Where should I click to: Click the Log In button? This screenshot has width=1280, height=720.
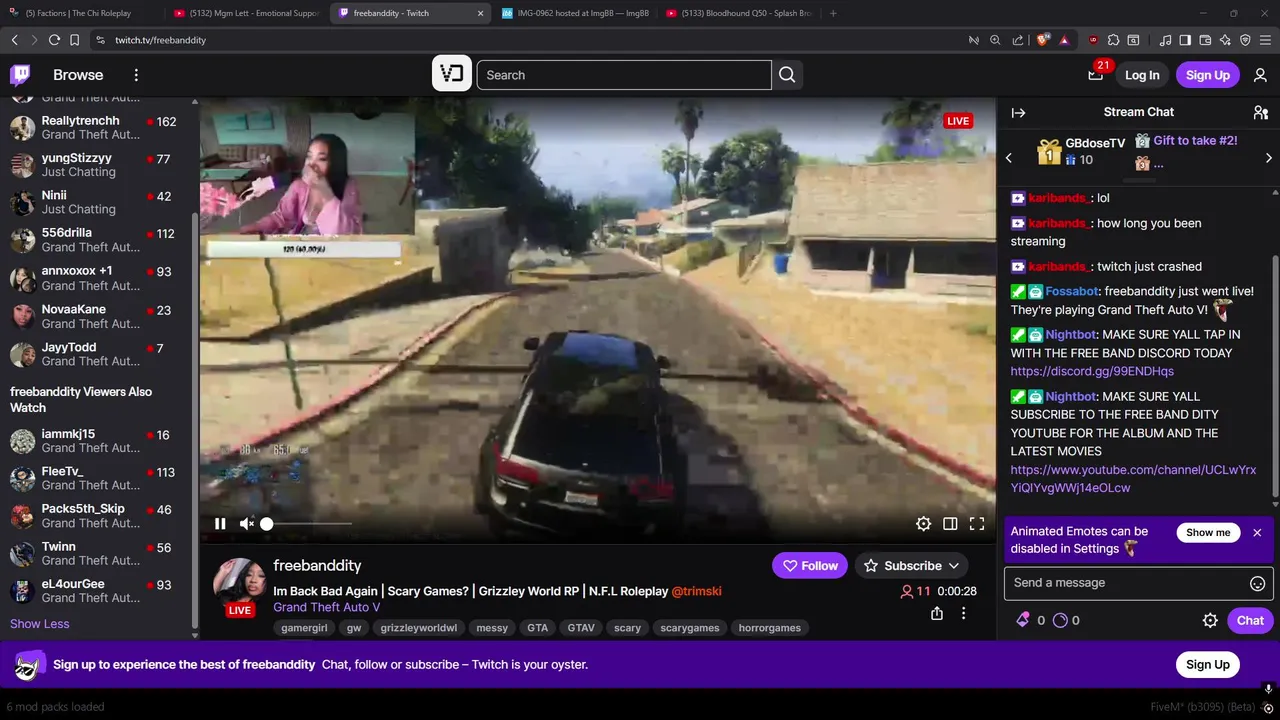1142,75
